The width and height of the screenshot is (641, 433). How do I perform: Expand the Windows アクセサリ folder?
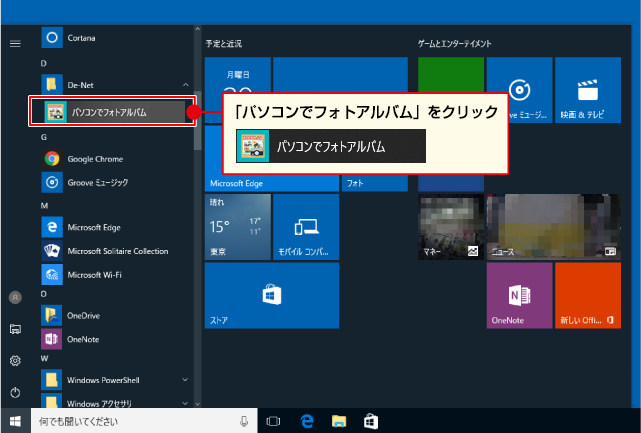185,403
